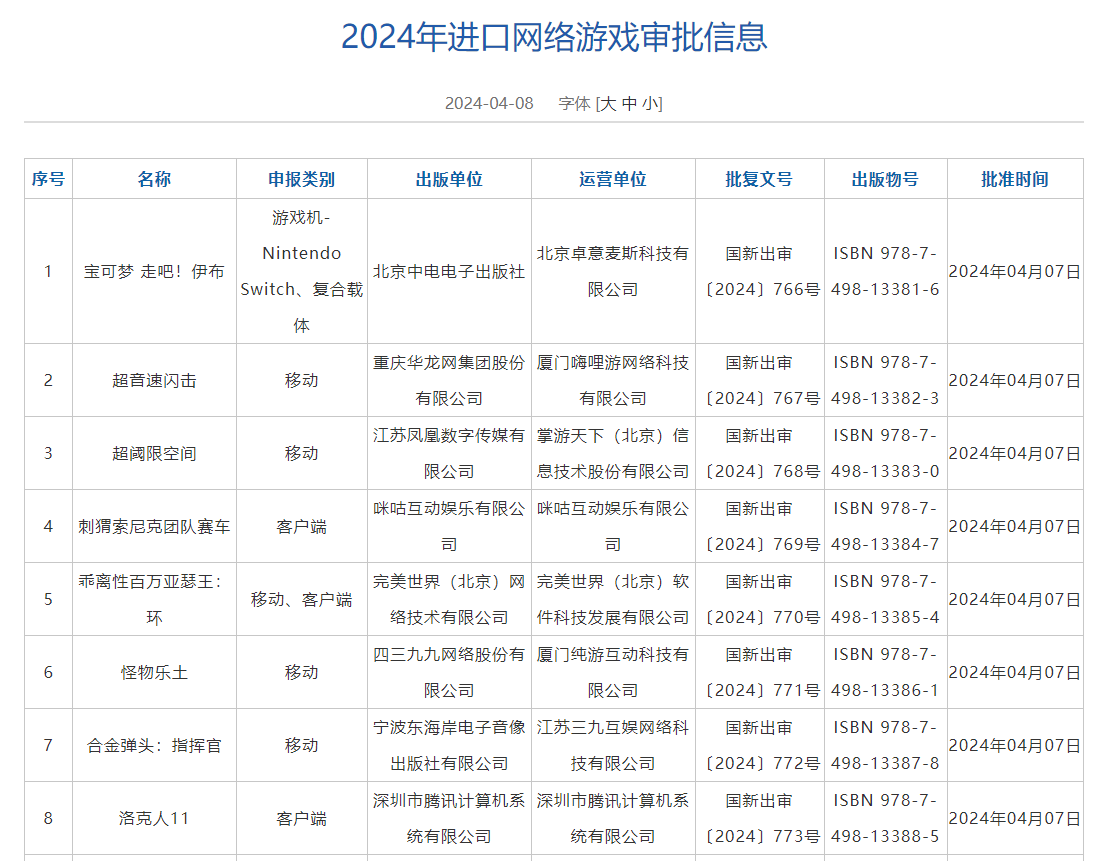
Task: Click ISBN 978-7-498-13388-5
Action: (x=885, y=818)
